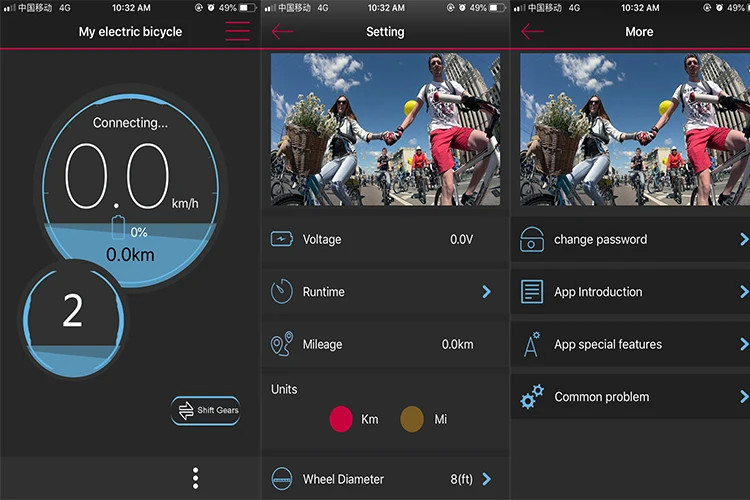
Task: Tap the Mileage label
Action: coord(322,344)
